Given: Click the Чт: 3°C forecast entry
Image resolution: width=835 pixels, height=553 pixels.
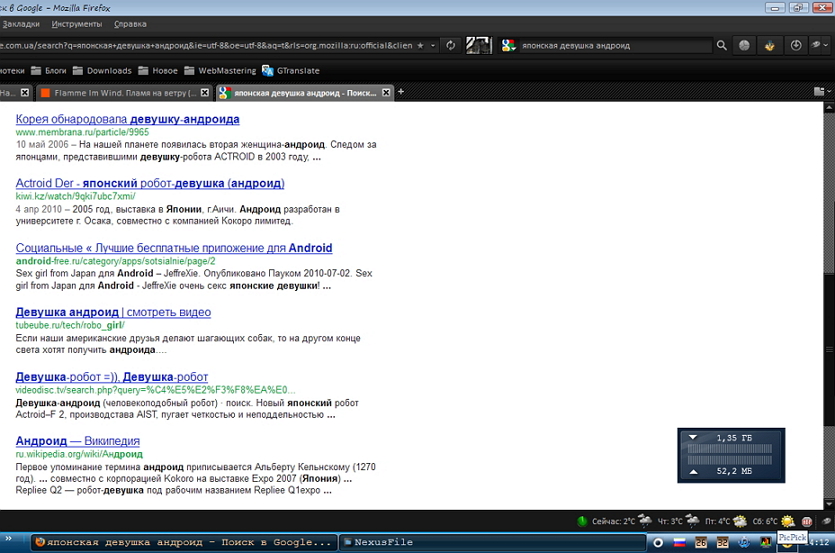Looking at the screenshot, I should 678,521.
